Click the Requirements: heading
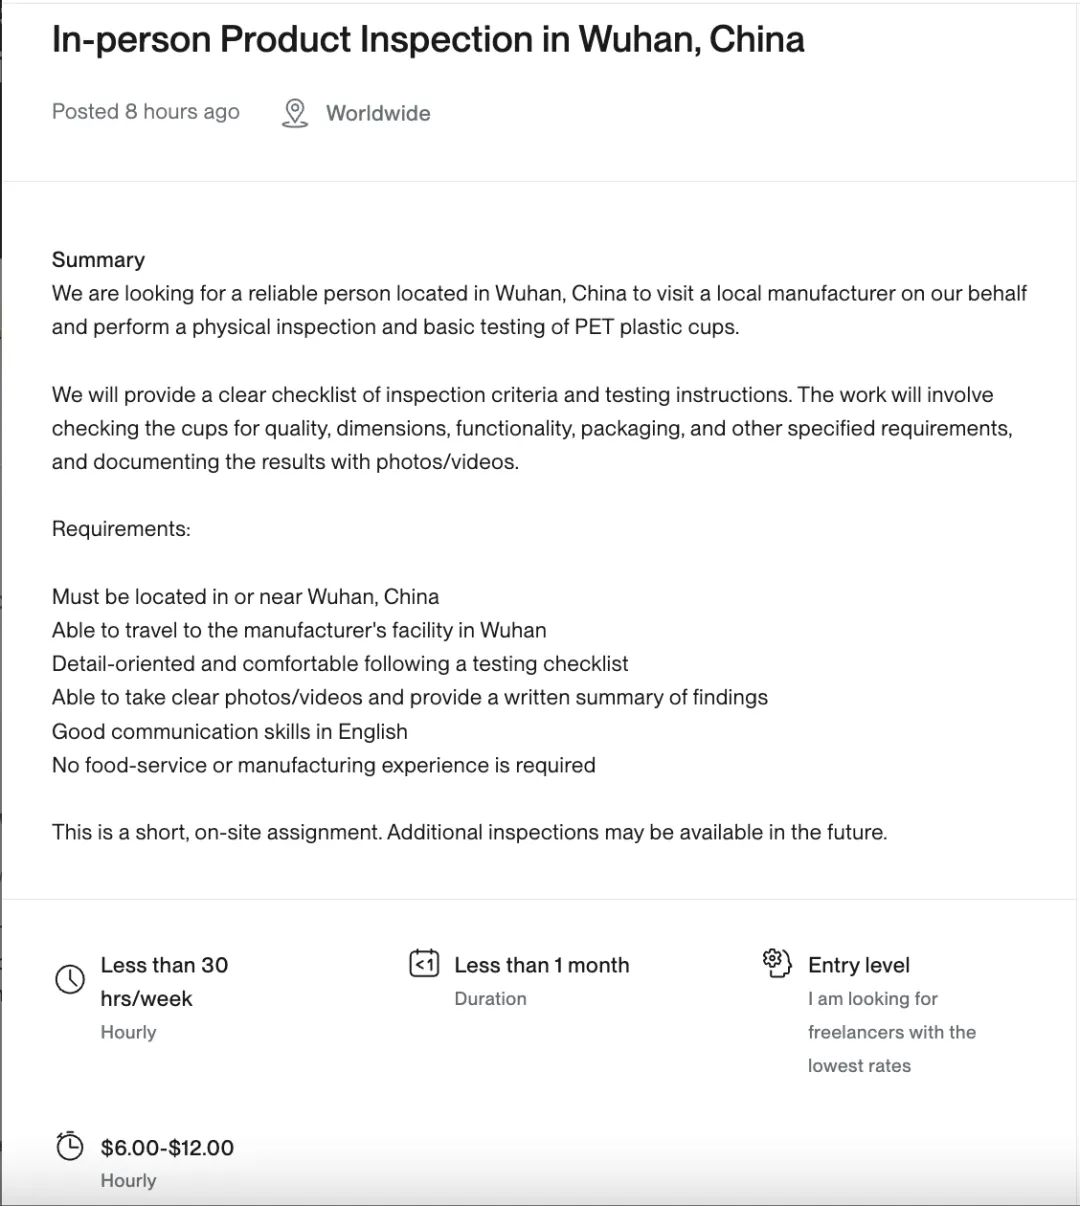1080x1206 pixels. click(x=121, y=528)
